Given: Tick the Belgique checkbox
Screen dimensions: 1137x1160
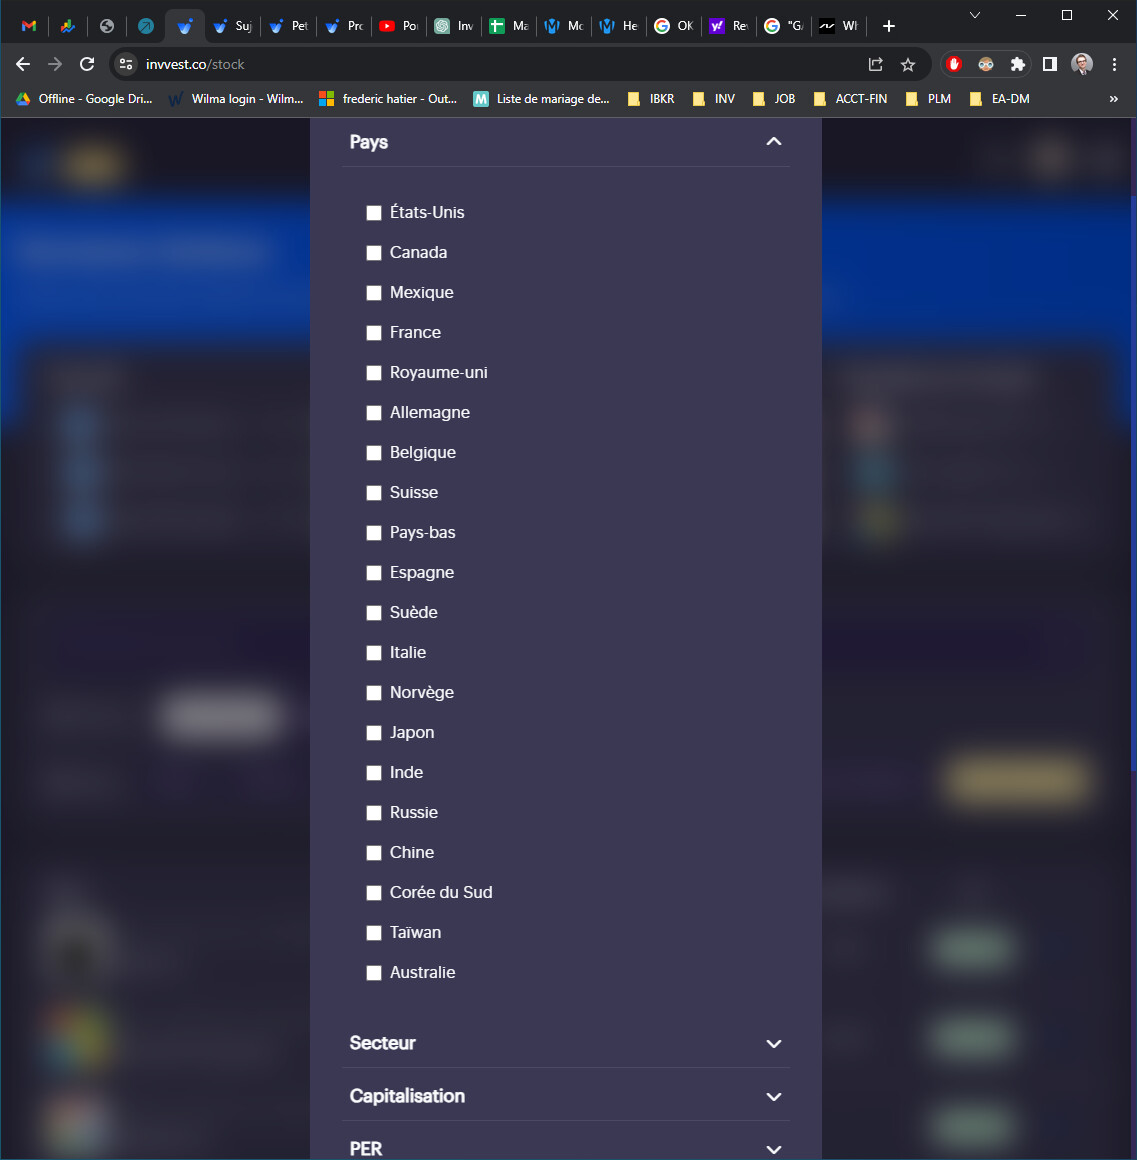Looking at the screenshot, I should point(374,453).
